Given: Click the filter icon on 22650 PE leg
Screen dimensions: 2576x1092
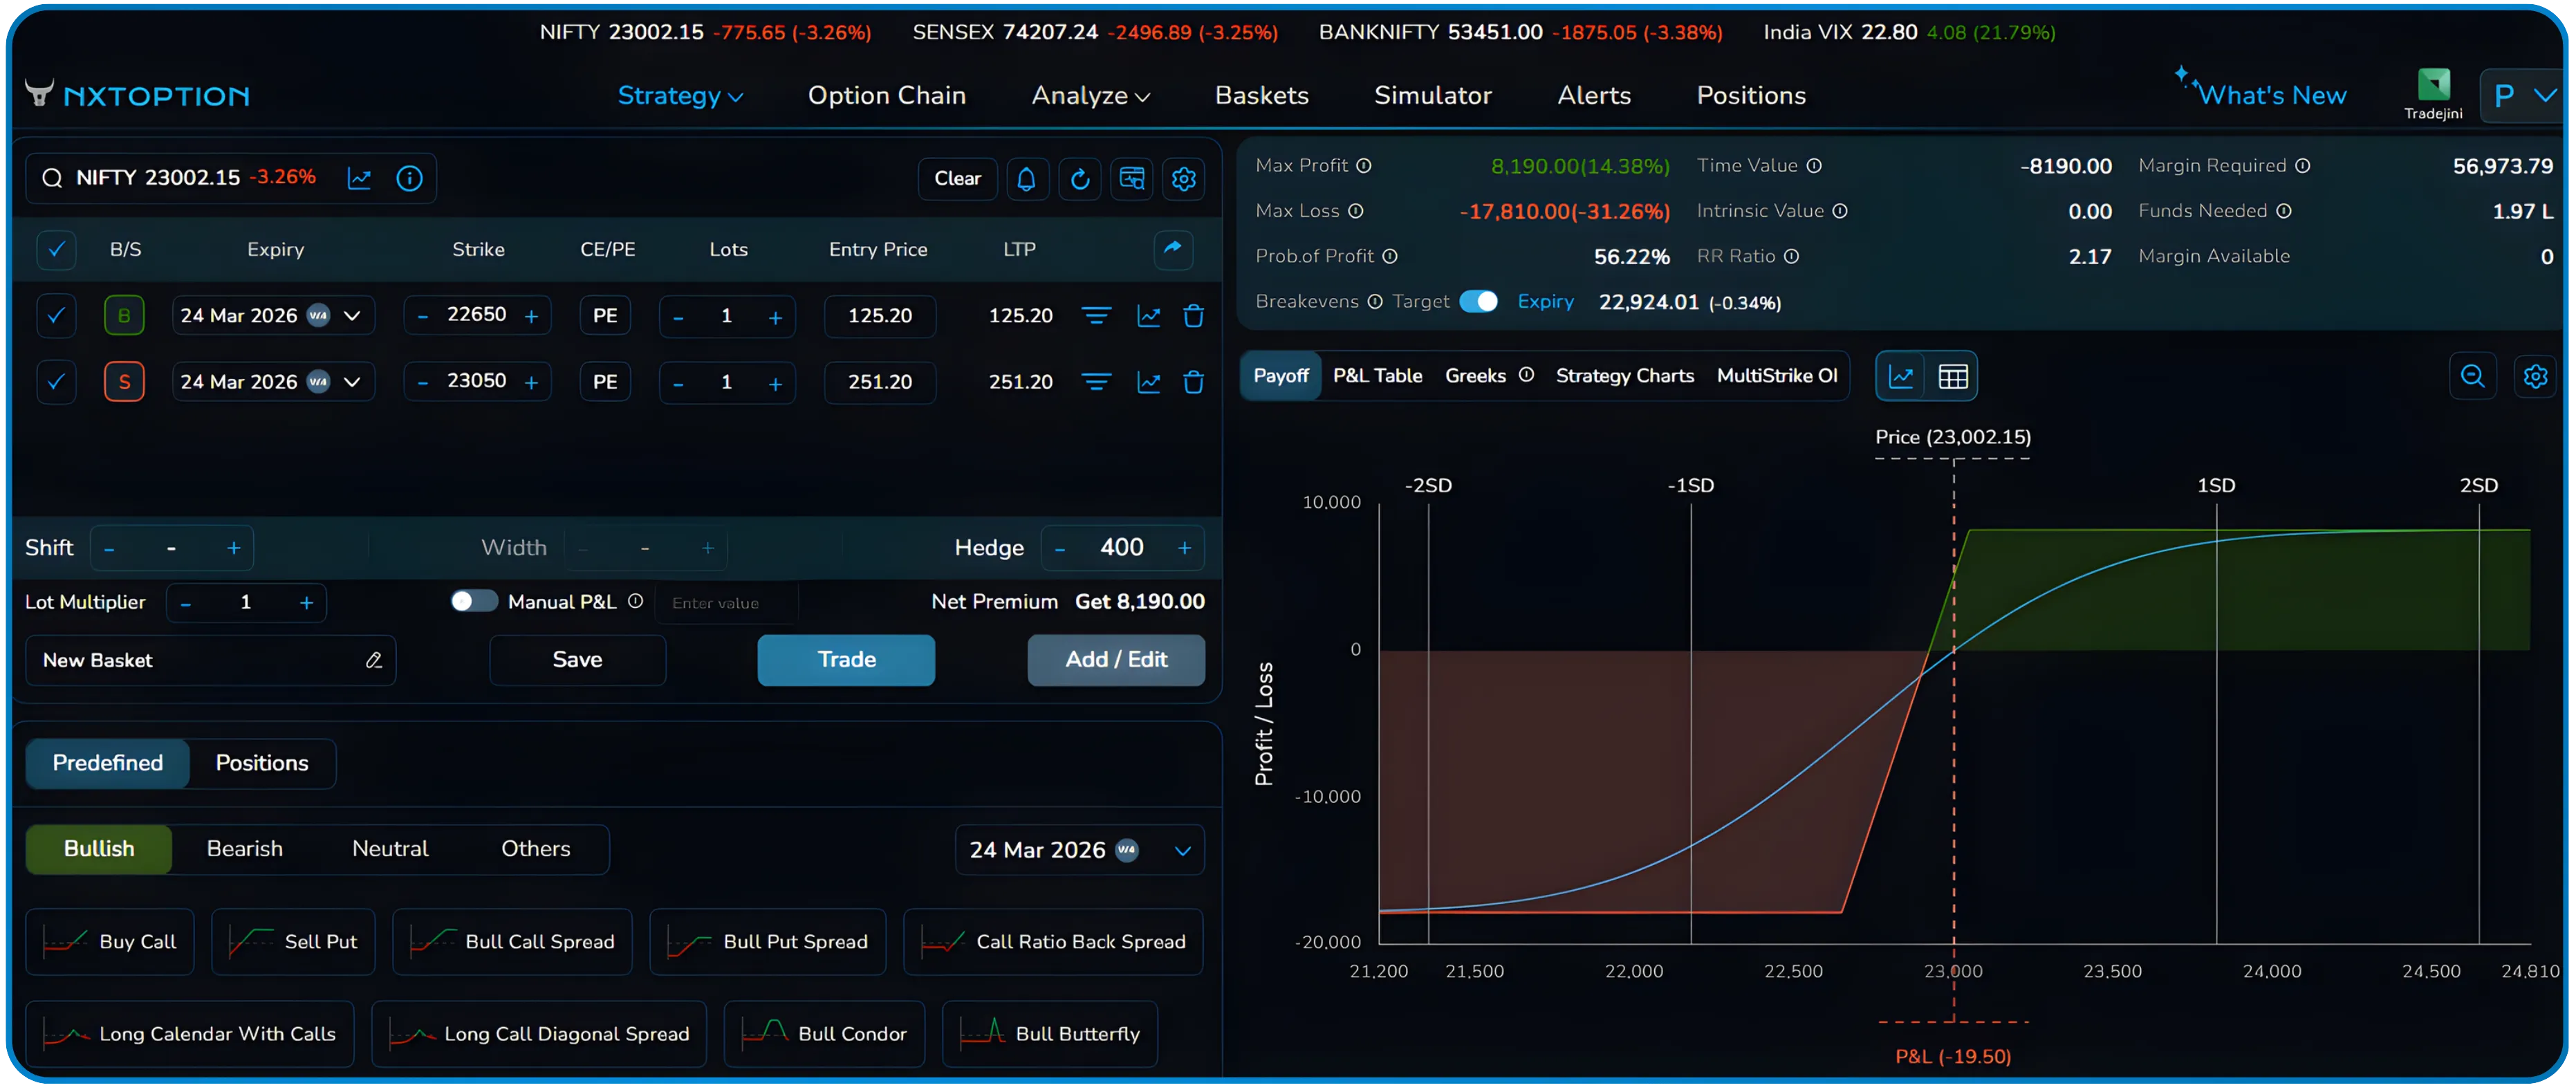Looking at the screenshot, I should [x=1097, y=315].
